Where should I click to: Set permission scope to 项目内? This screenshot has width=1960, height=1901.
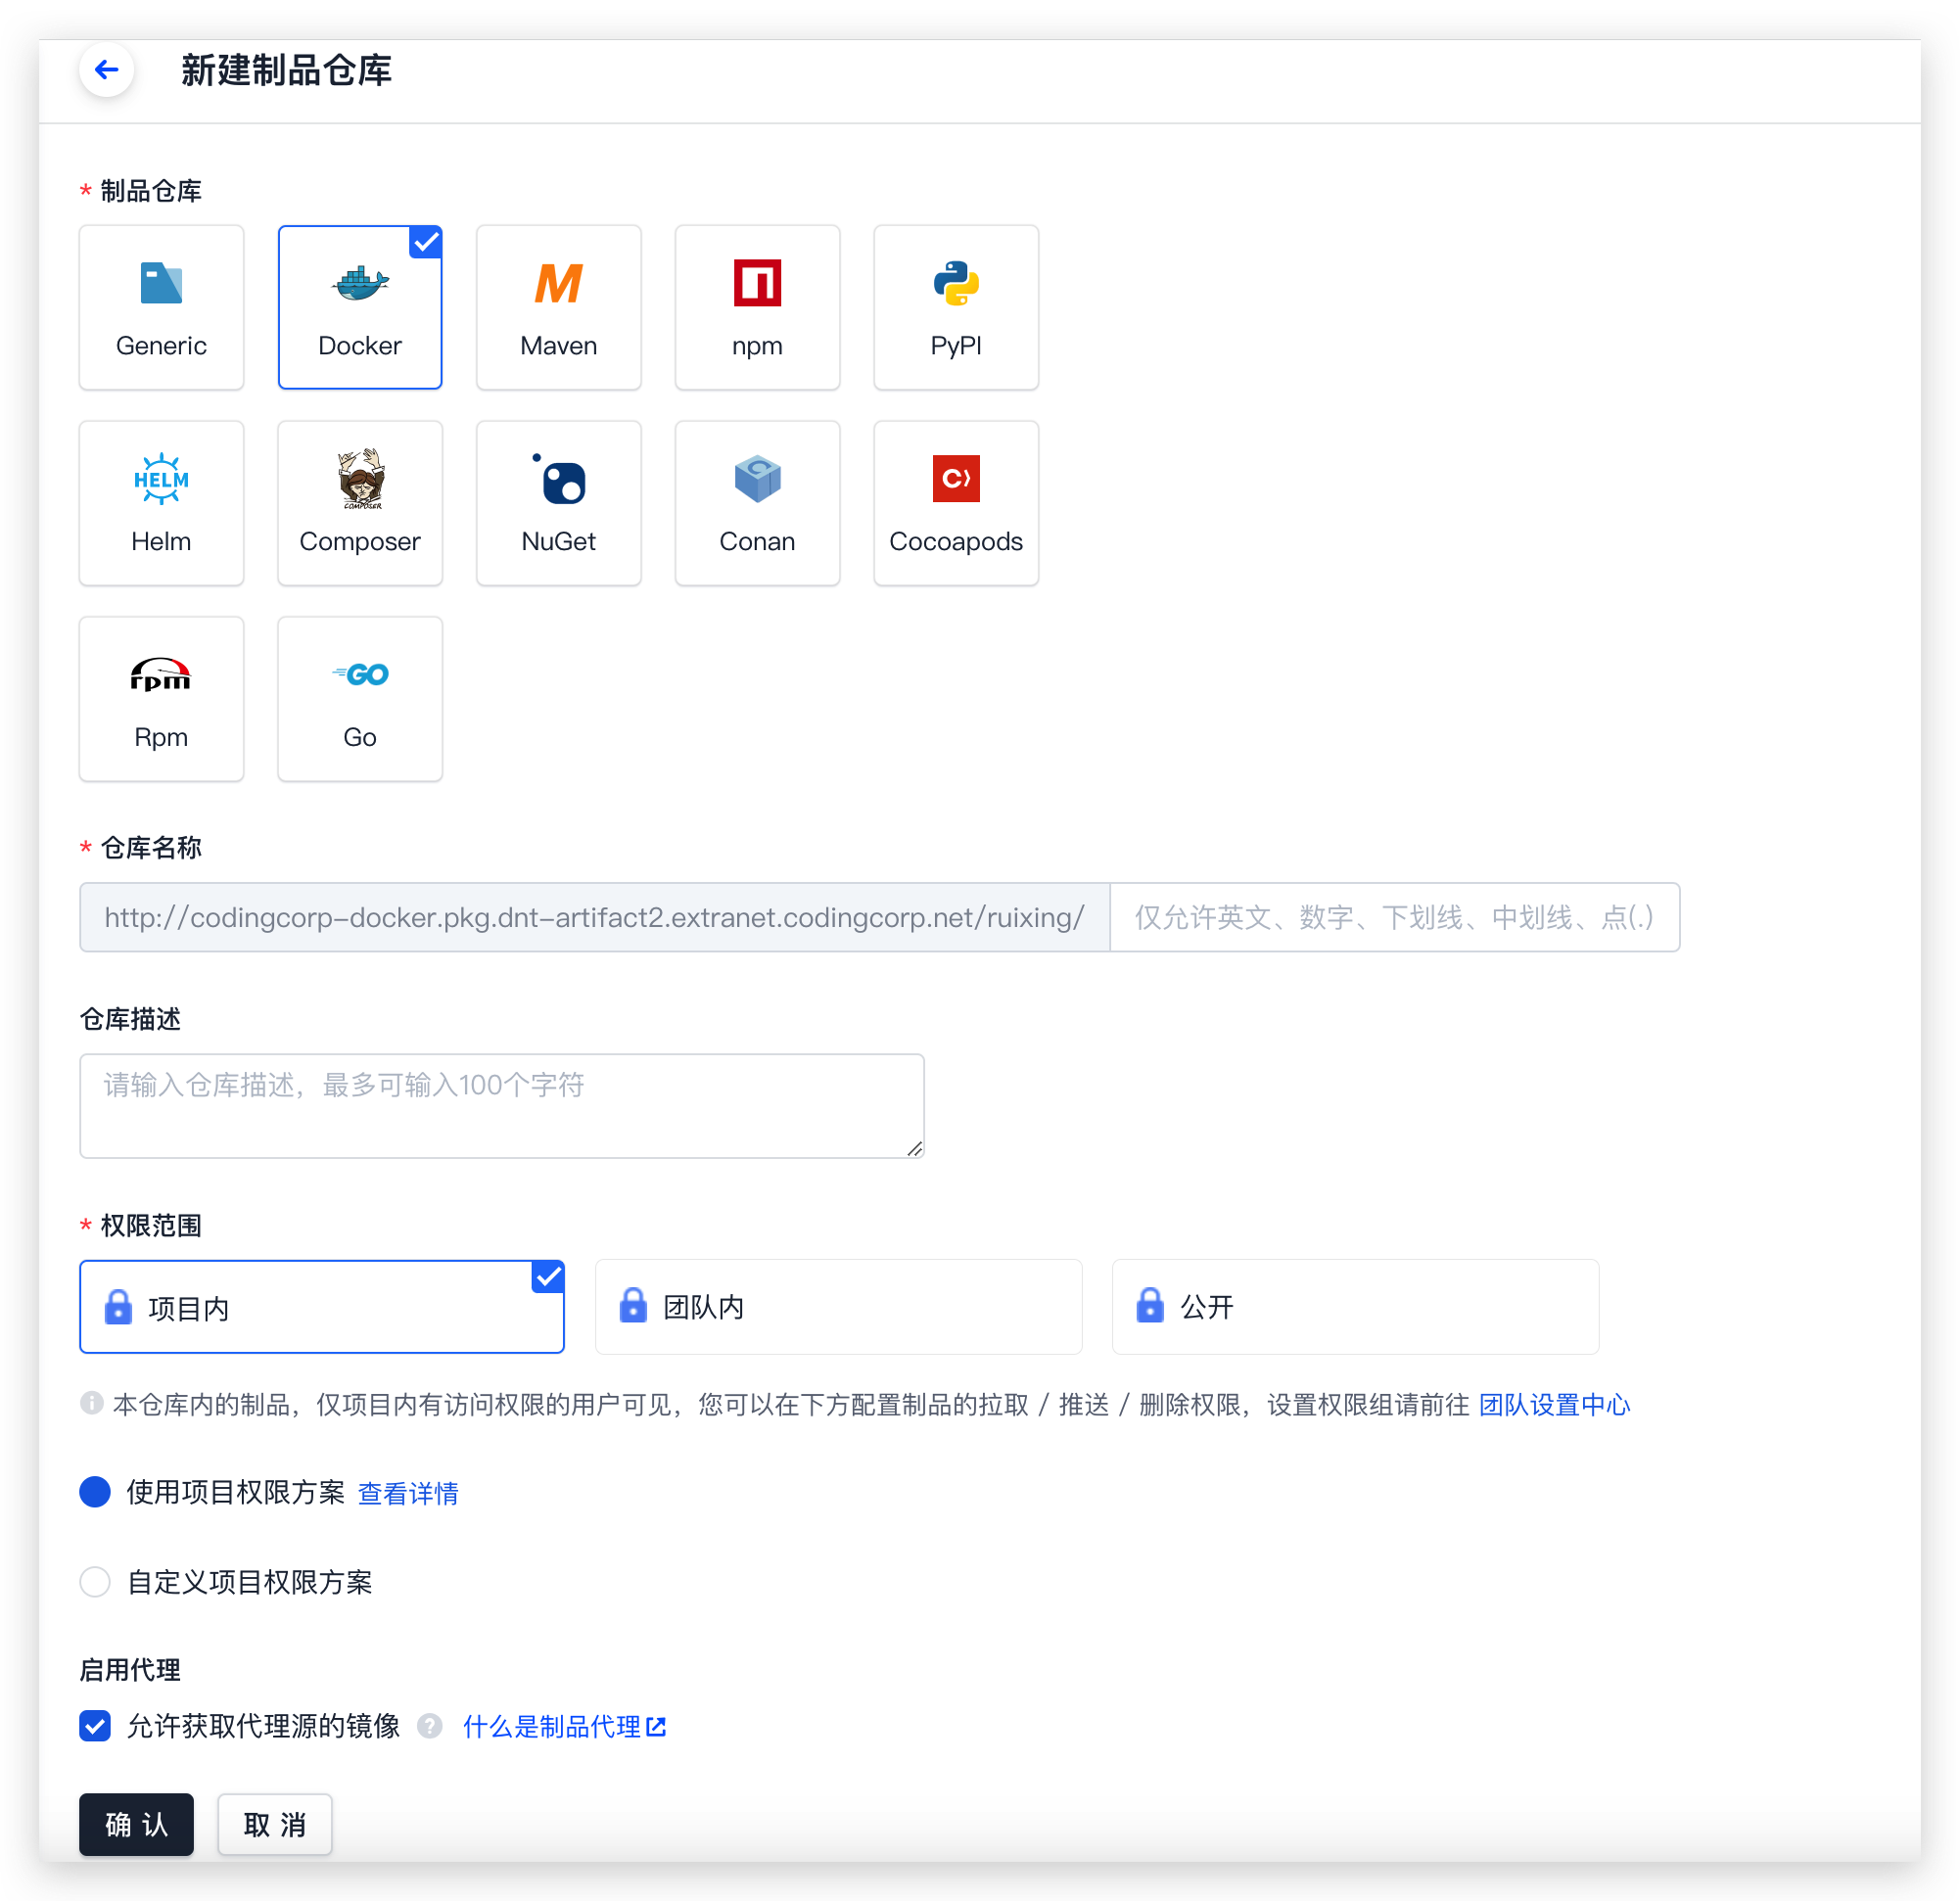click(x=322, y=1307)
